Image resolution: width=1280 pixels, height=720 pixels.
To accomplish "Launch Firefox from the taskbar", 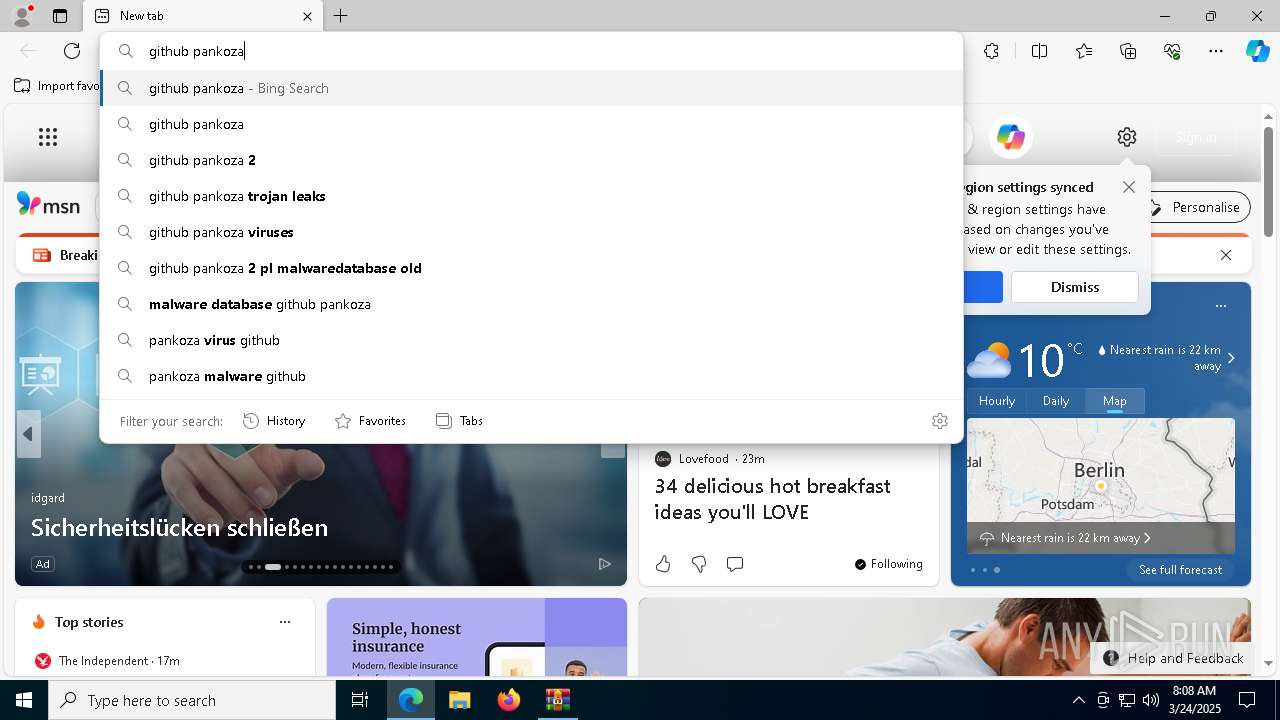I will tap(509, 700).
